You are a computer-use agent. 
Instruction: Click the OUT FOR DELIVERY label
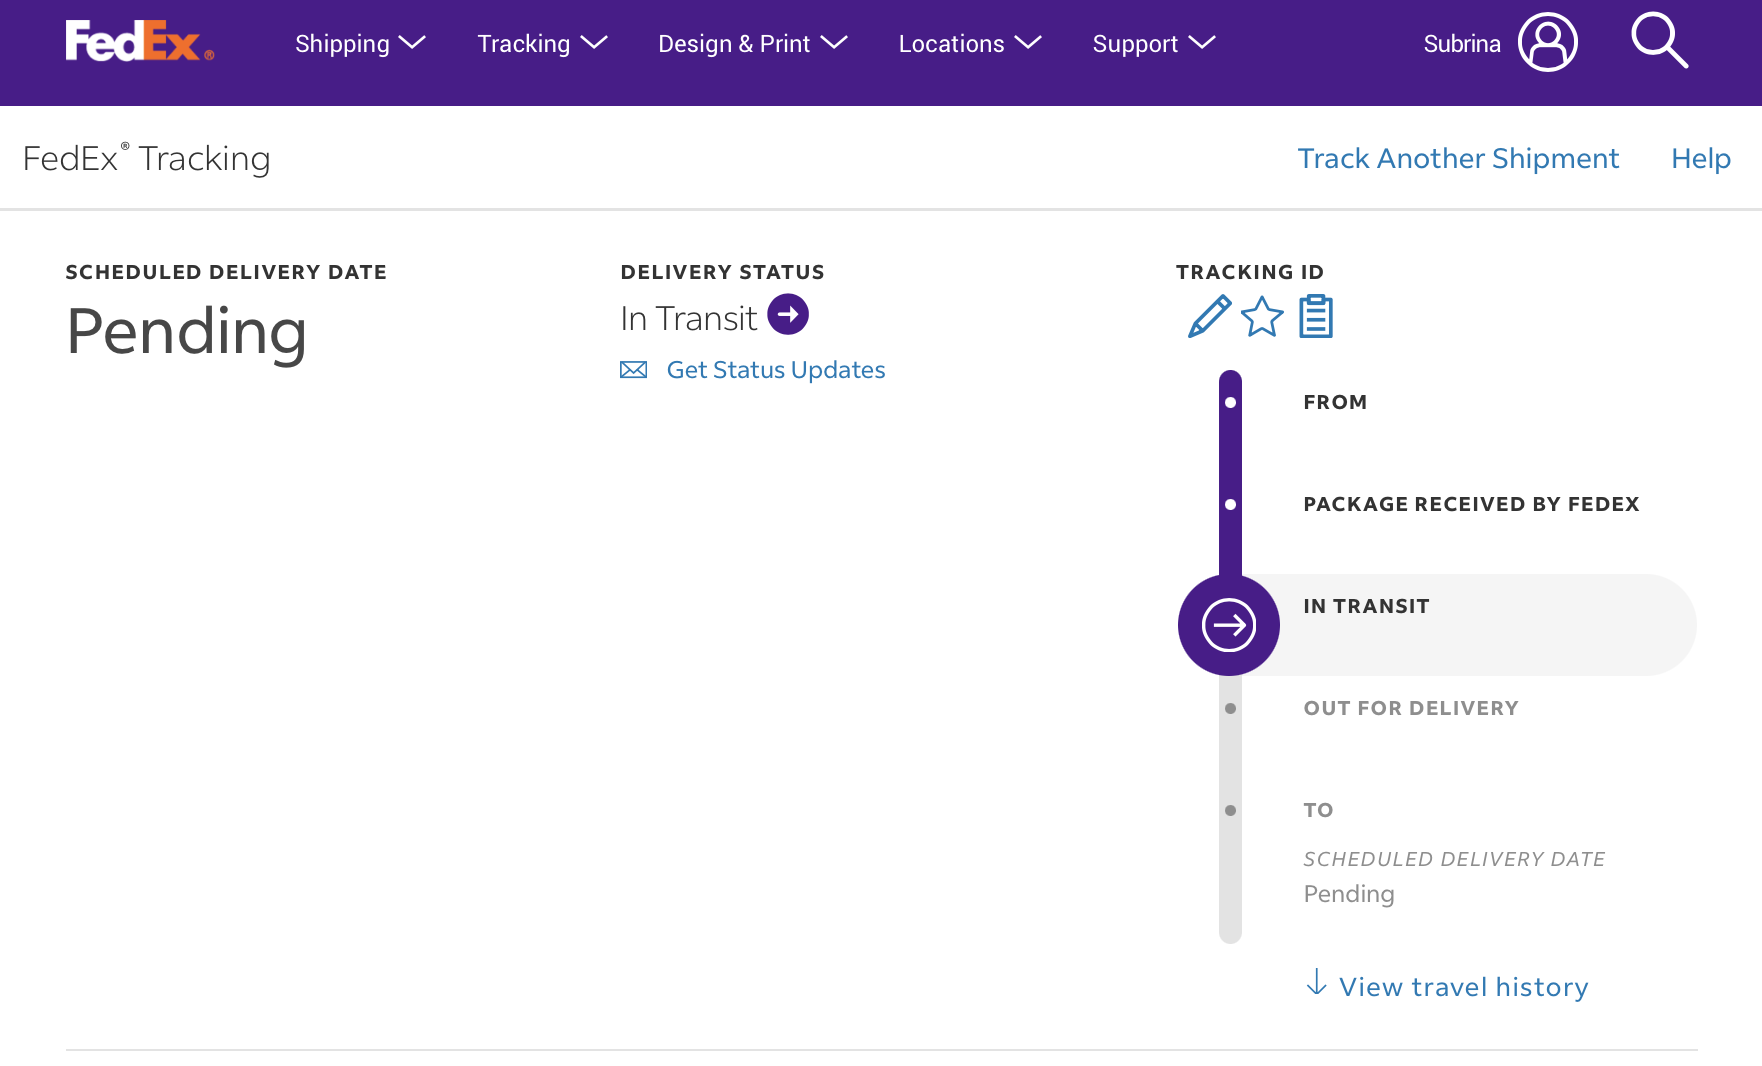[1411, 708]
